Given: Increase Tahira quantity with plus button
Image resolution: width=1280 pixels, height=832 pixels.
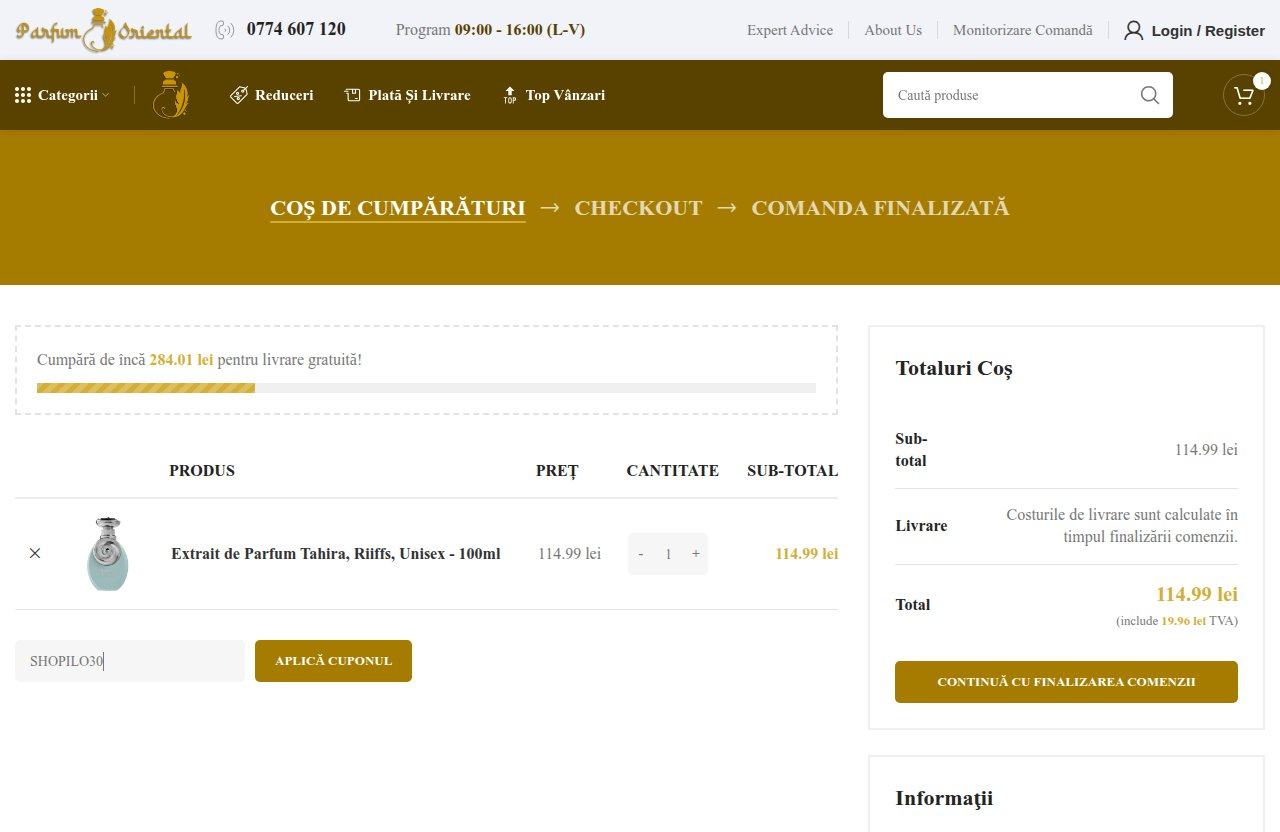Looking at the screenshot, I should click(695, 554).
